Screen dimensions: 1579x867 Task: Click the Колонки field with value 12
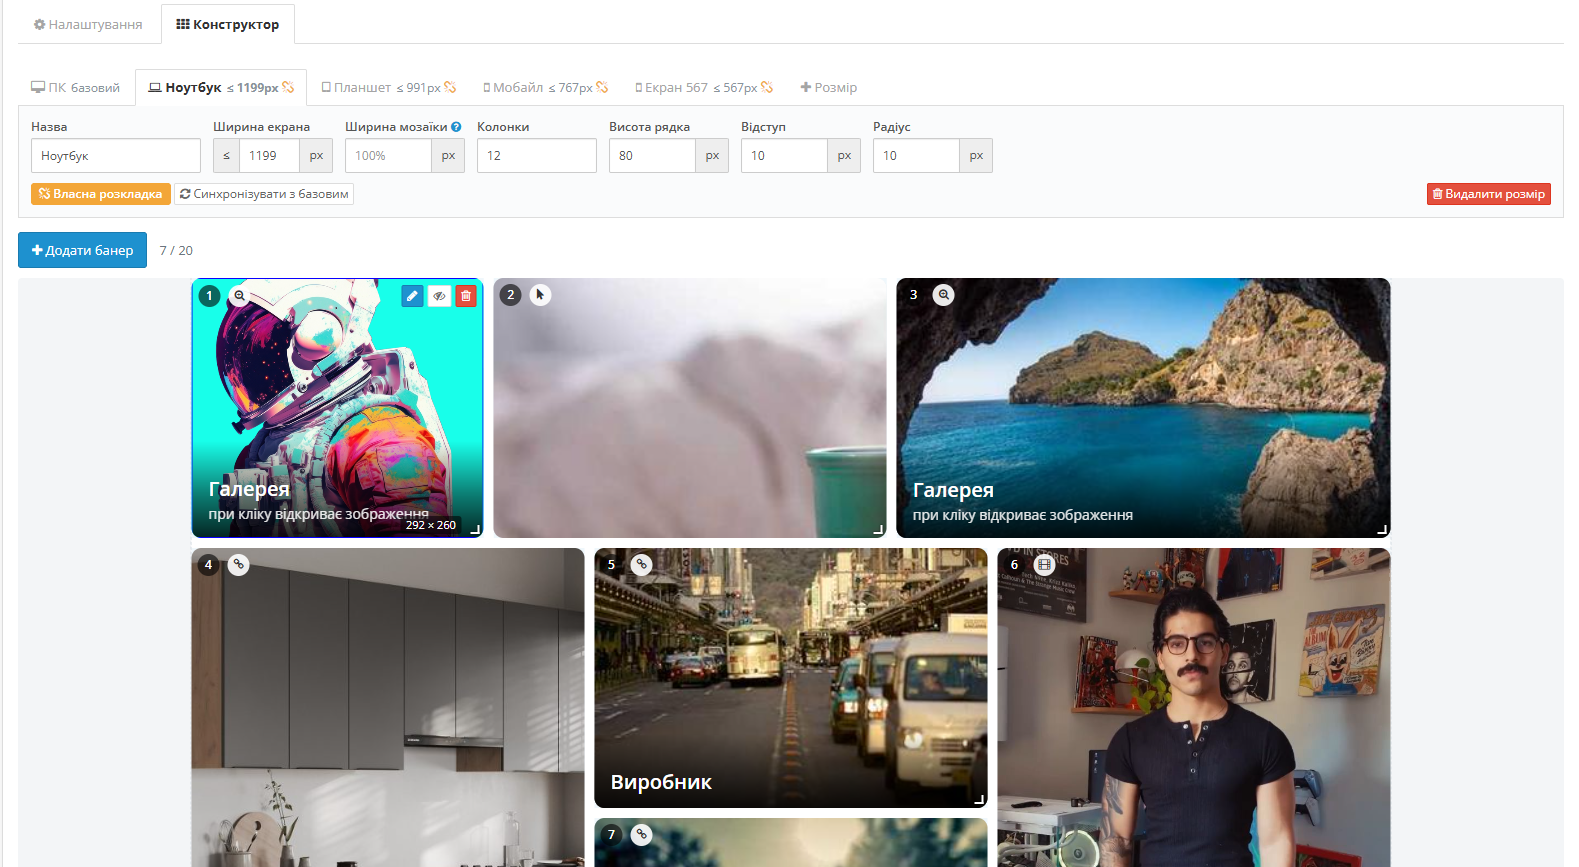(x=537, y=156)
